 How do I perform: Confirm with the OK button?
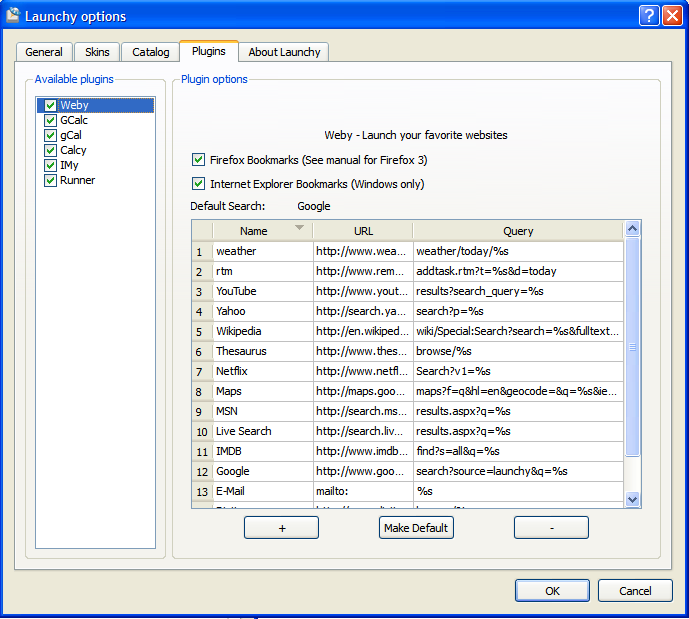[x=552, y=591]
